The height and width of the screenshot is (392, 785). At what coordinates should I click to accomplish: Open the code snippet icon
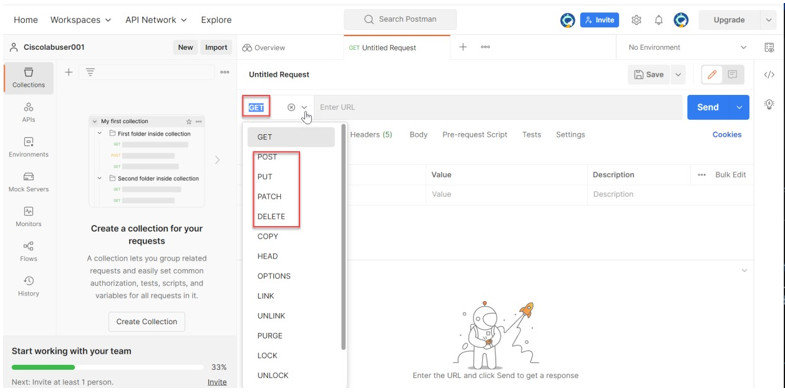coord(769,75)
